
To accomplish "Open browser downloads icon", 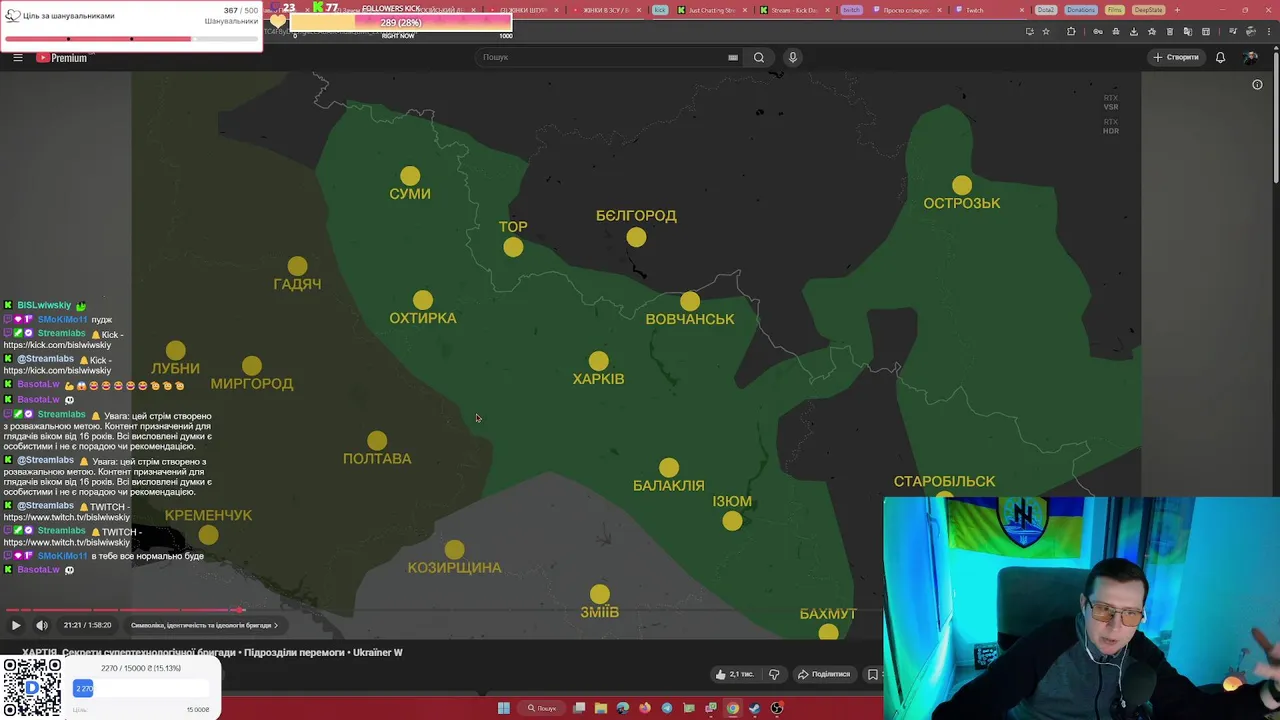I will point(1133,32).
